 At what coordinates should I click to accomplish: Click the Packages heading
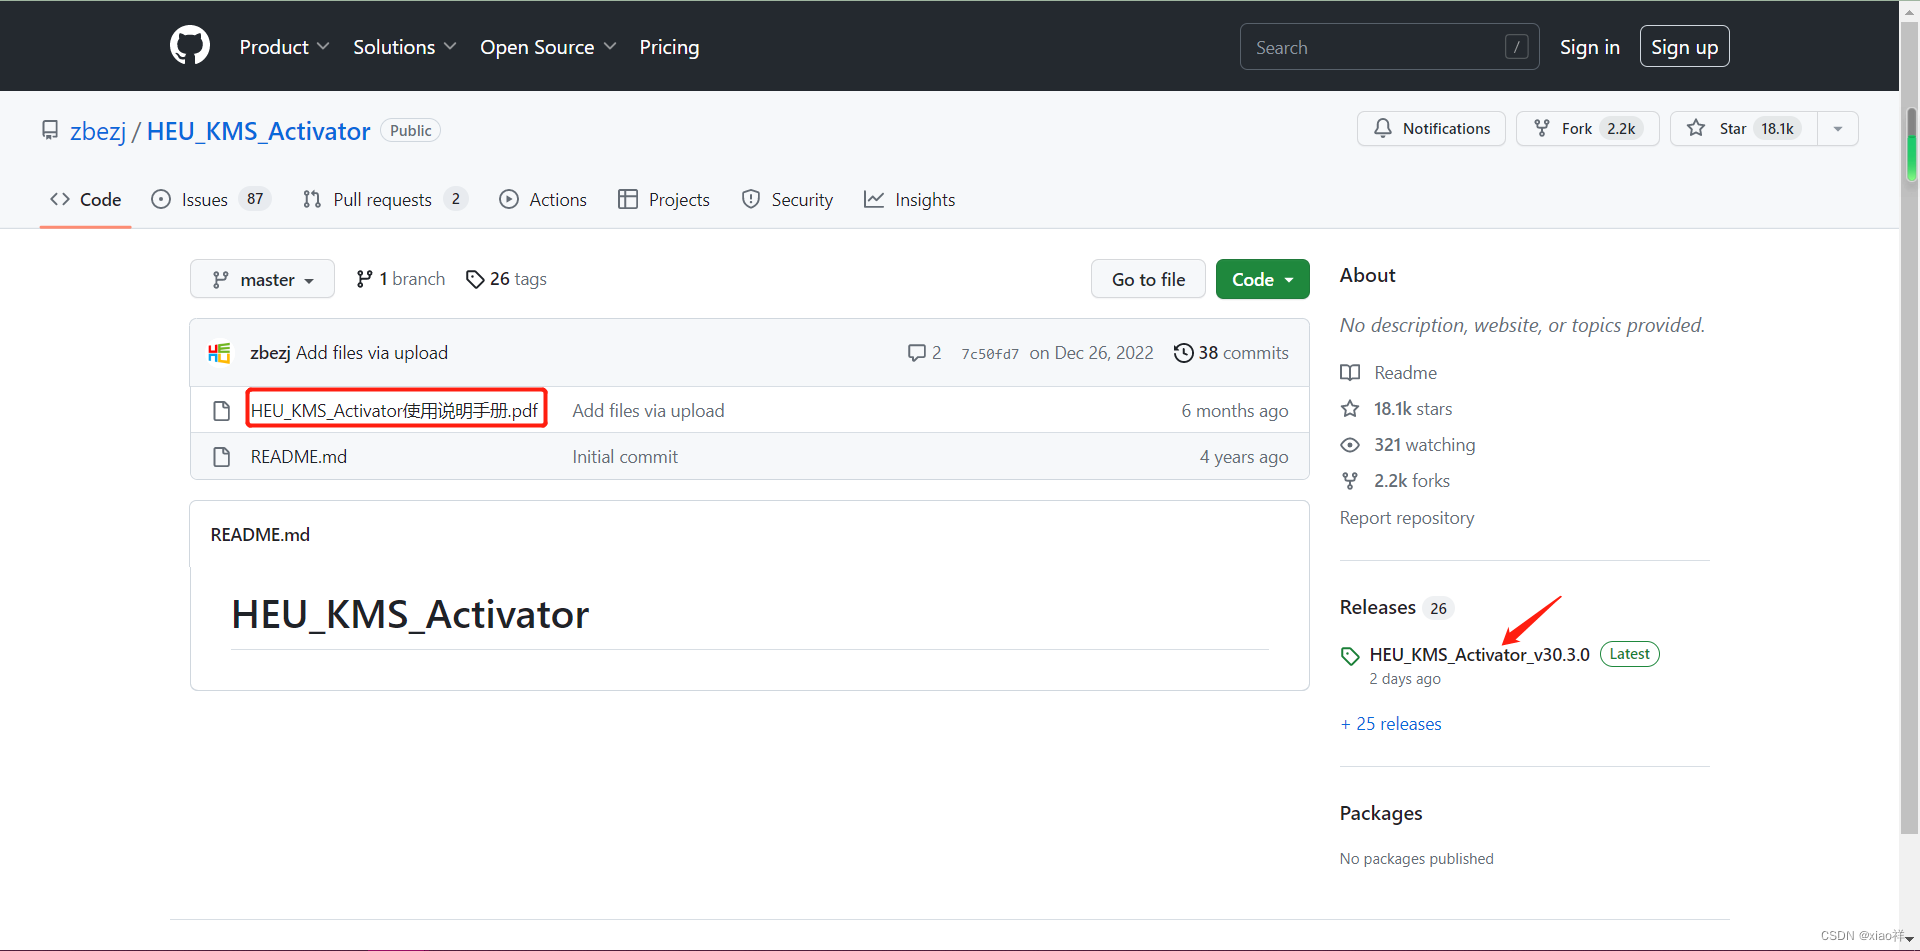click(1381, 813)
